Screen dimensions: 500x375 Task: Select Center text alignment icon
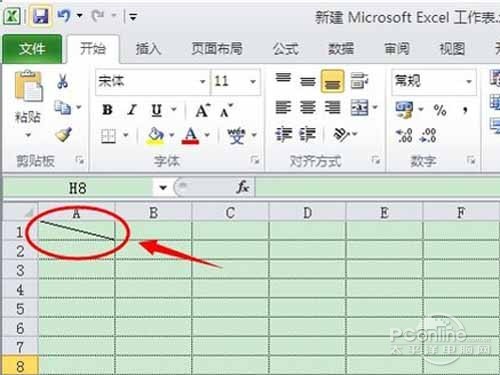coord(308,107)
